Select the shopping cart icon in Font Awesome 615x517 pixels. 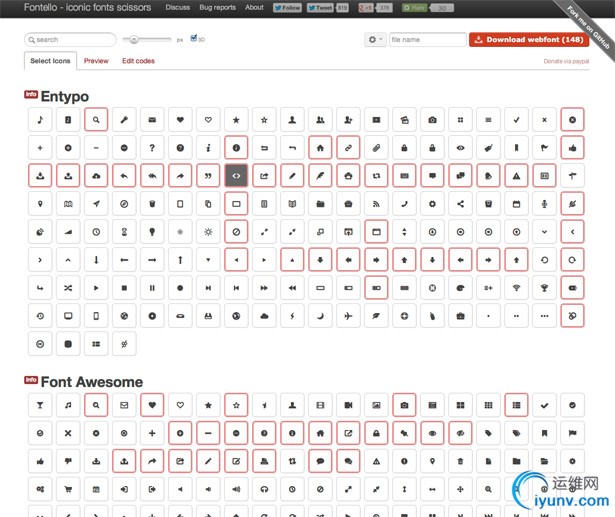[68, 489]
